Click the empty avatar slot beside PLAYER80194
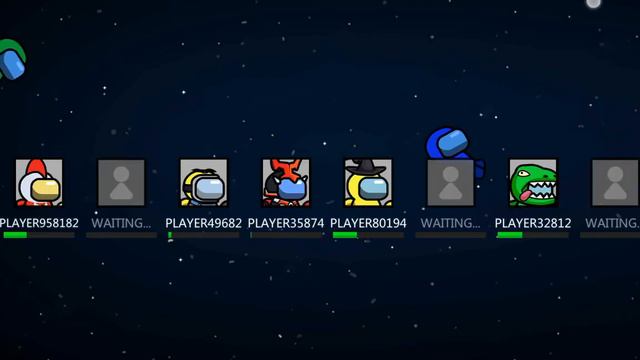The image size is (640, 360). click(x=451, y=182)
